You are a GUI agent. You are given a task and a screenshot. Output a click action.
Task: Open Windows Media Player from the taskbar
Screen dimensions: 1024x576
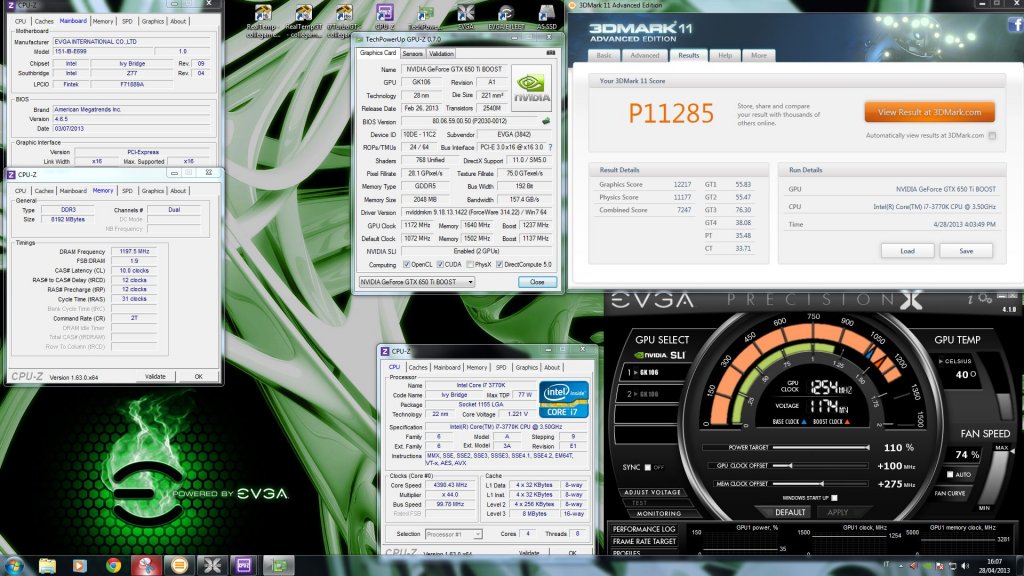[x=80, y=565]
